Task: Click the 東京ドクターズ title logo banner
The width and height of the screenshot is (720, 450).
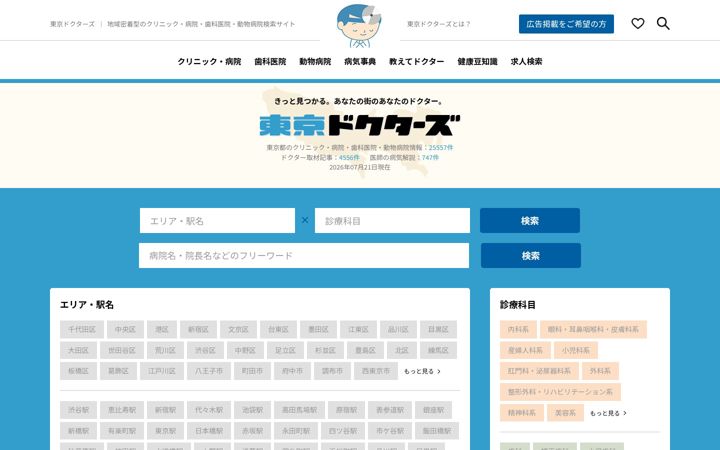Action: [360, 125]
